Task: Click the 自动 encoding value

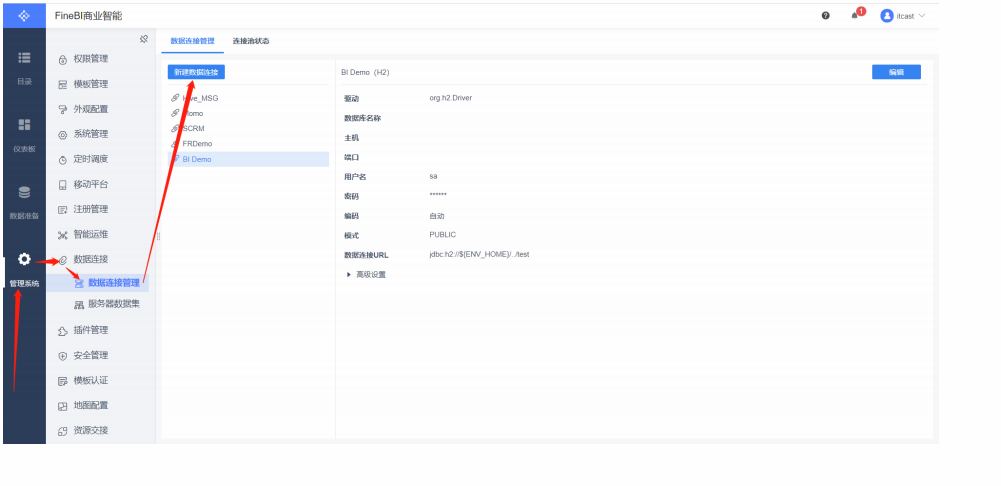Action: pos(437,216)
